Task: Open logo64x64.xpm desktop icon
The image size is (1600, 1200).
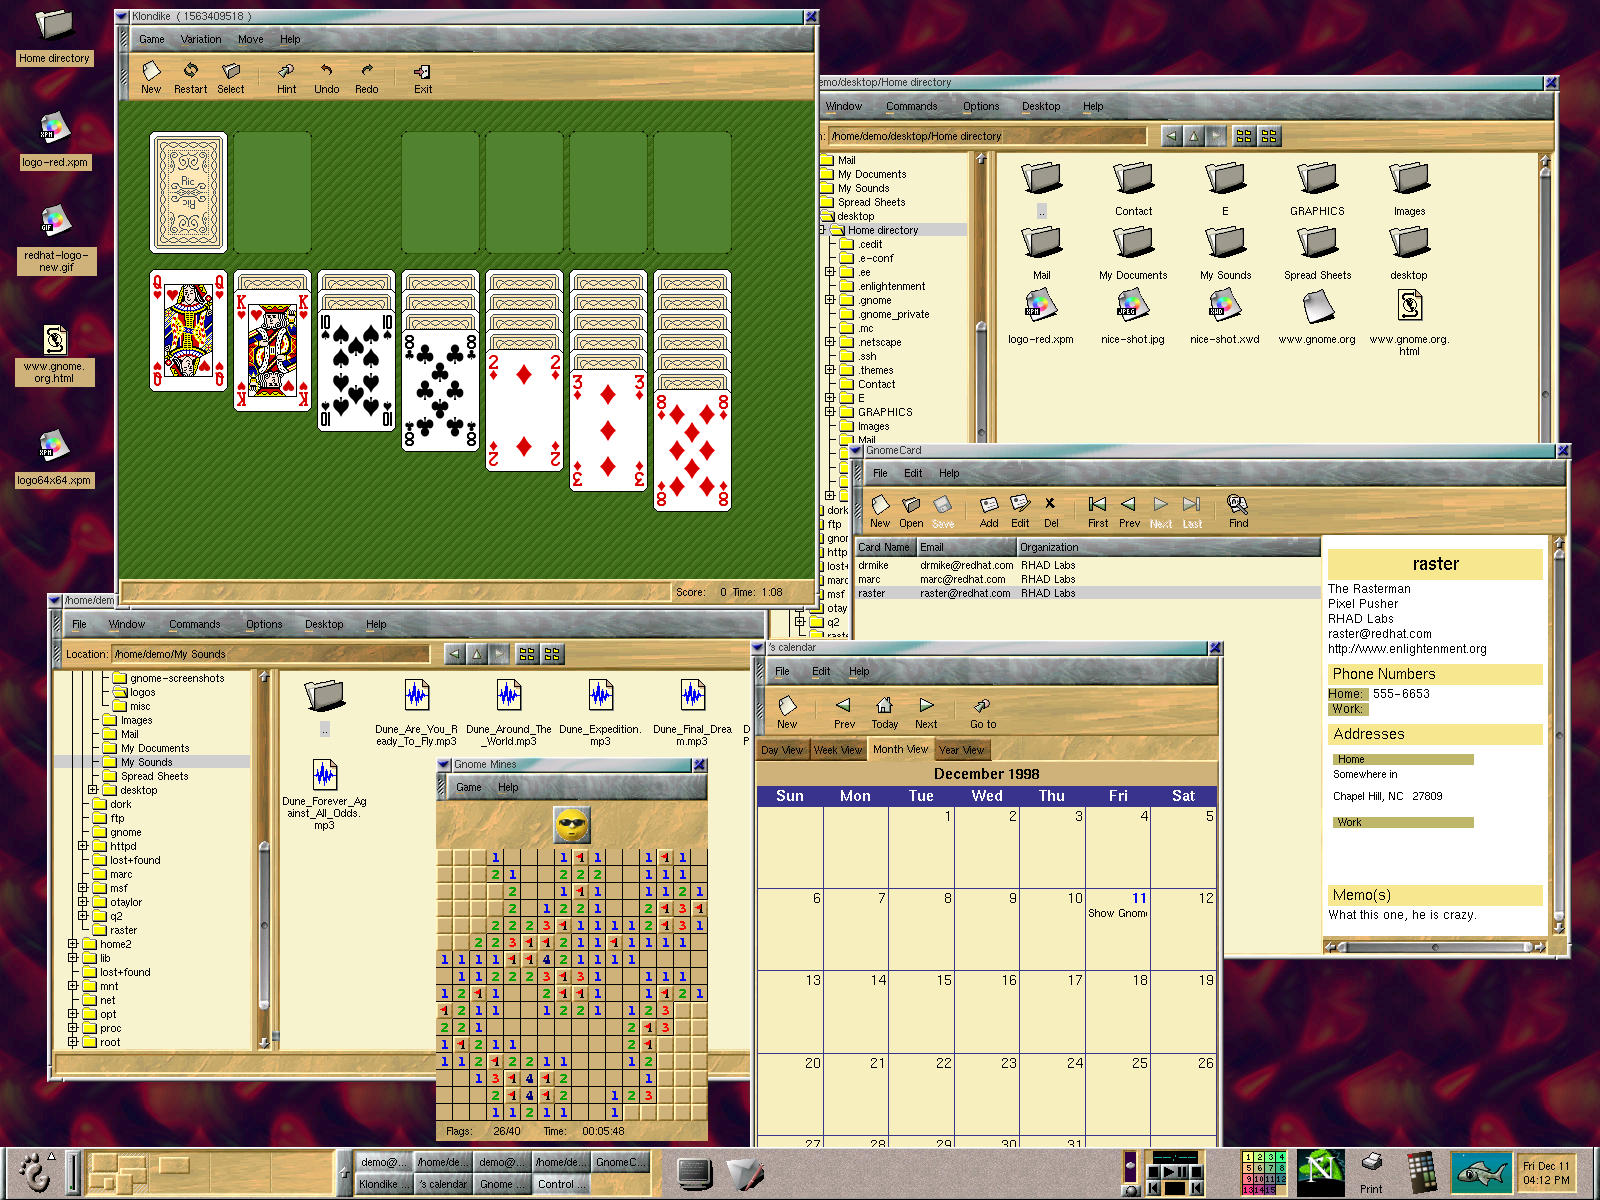Action: [54, 459]
